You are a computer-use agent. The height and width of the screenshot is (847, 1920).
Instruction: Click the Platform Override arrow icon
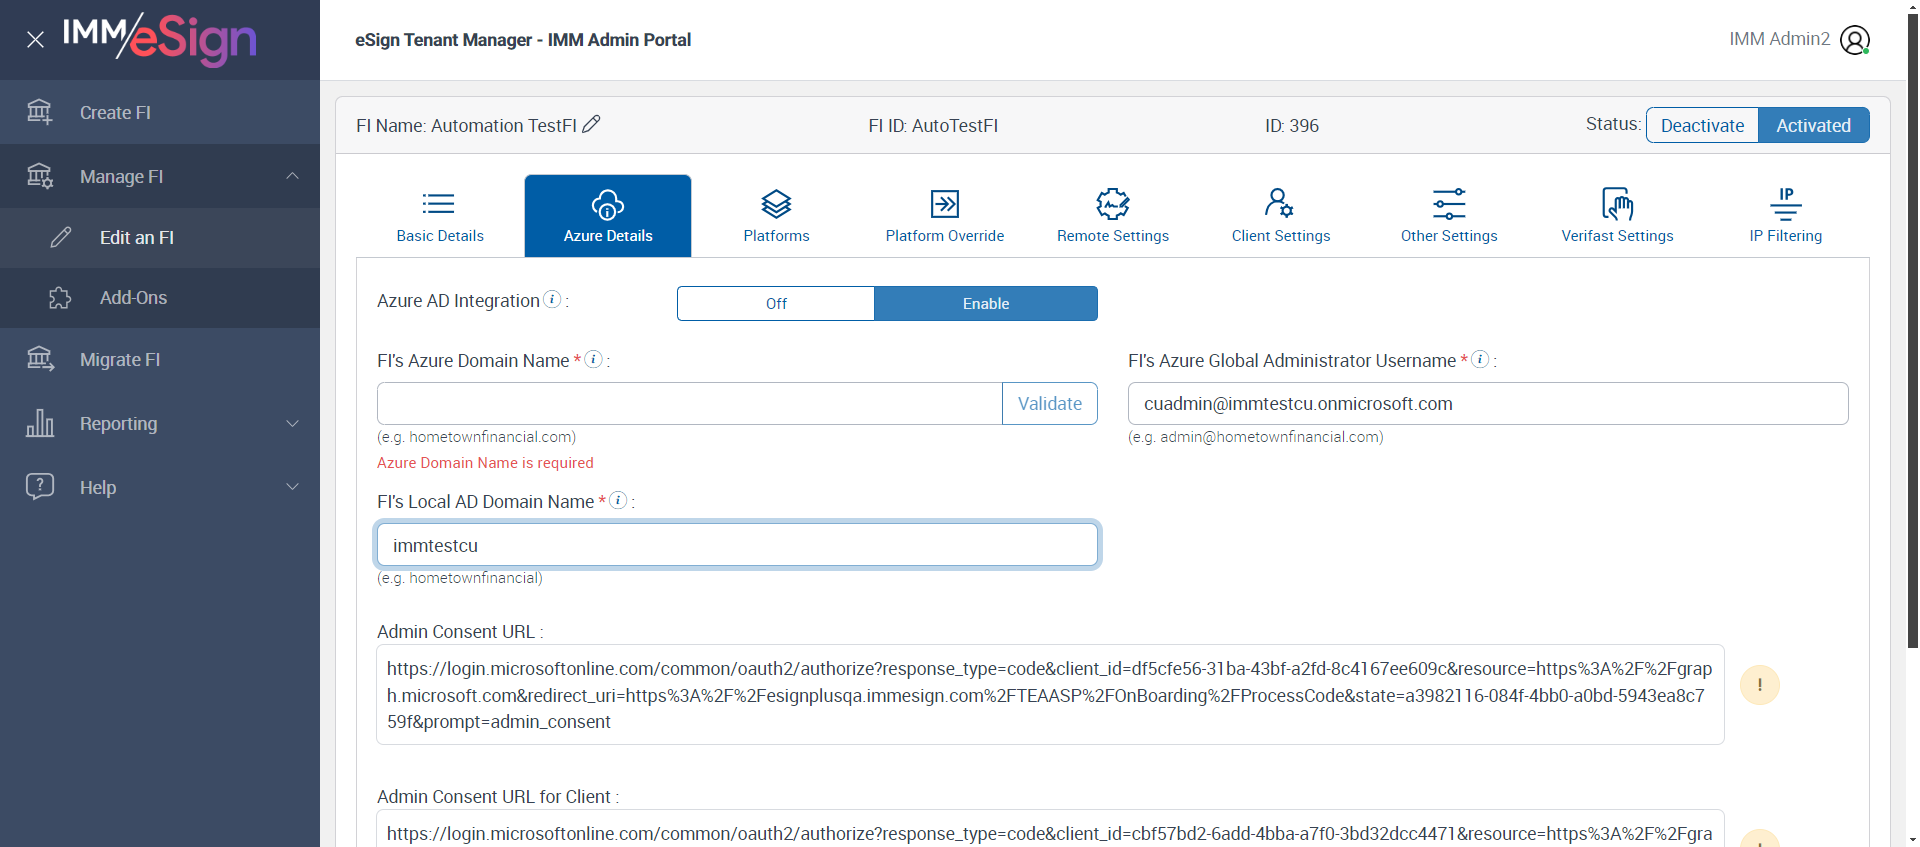945,204
